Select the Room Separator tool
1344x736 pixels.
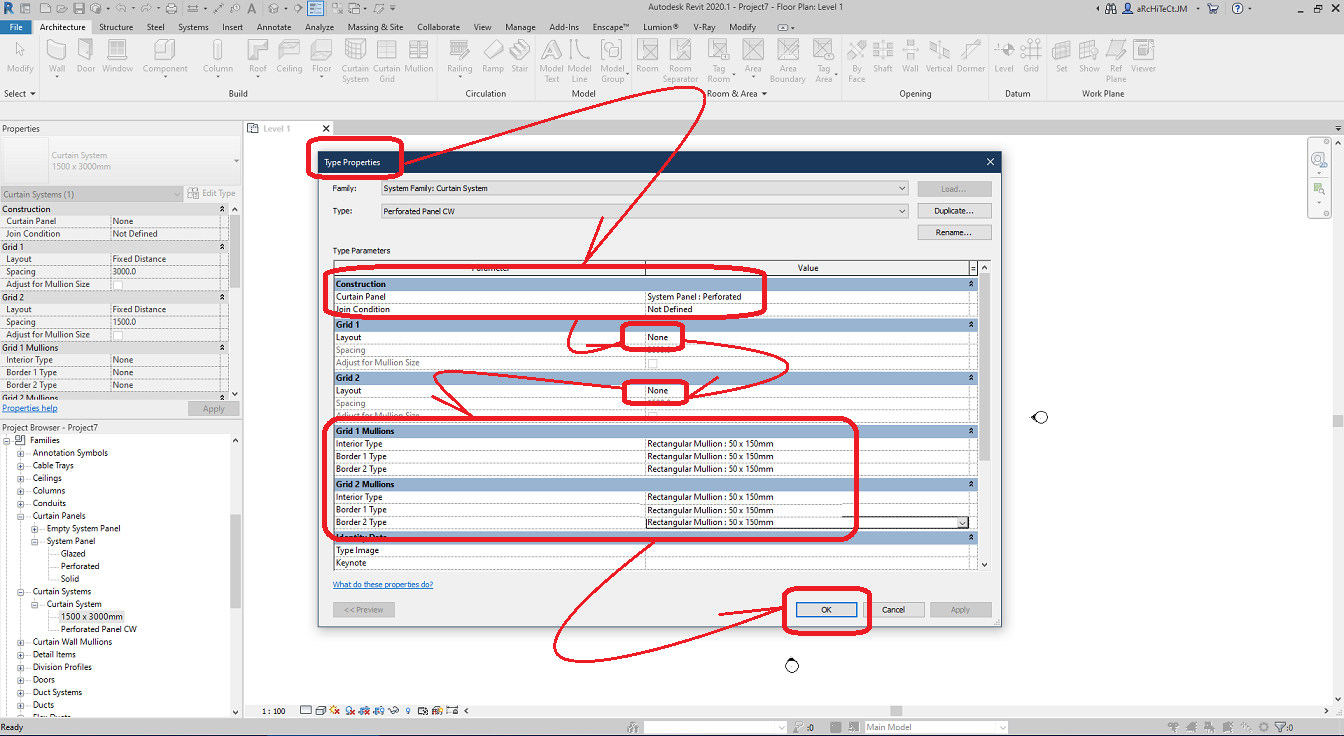[680, 57]
